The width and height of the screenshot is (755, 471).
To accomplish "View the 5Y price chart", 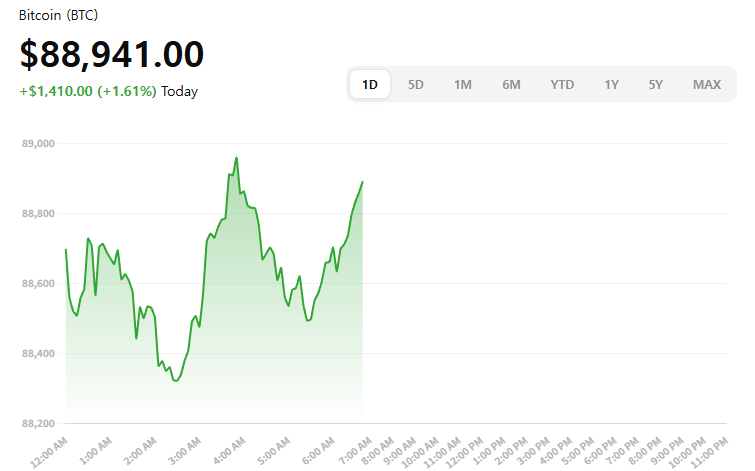I will pos(655,85).
